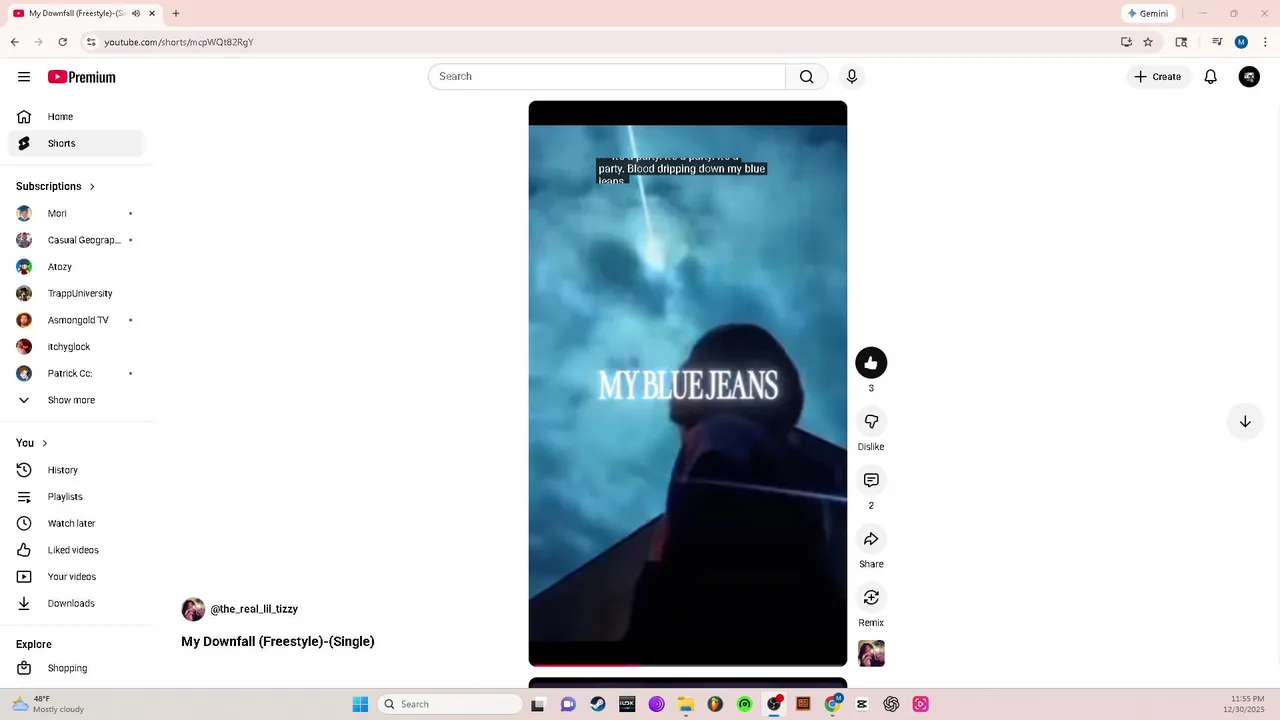Open the YouTube hamburger guide menu

click(24, 77)
